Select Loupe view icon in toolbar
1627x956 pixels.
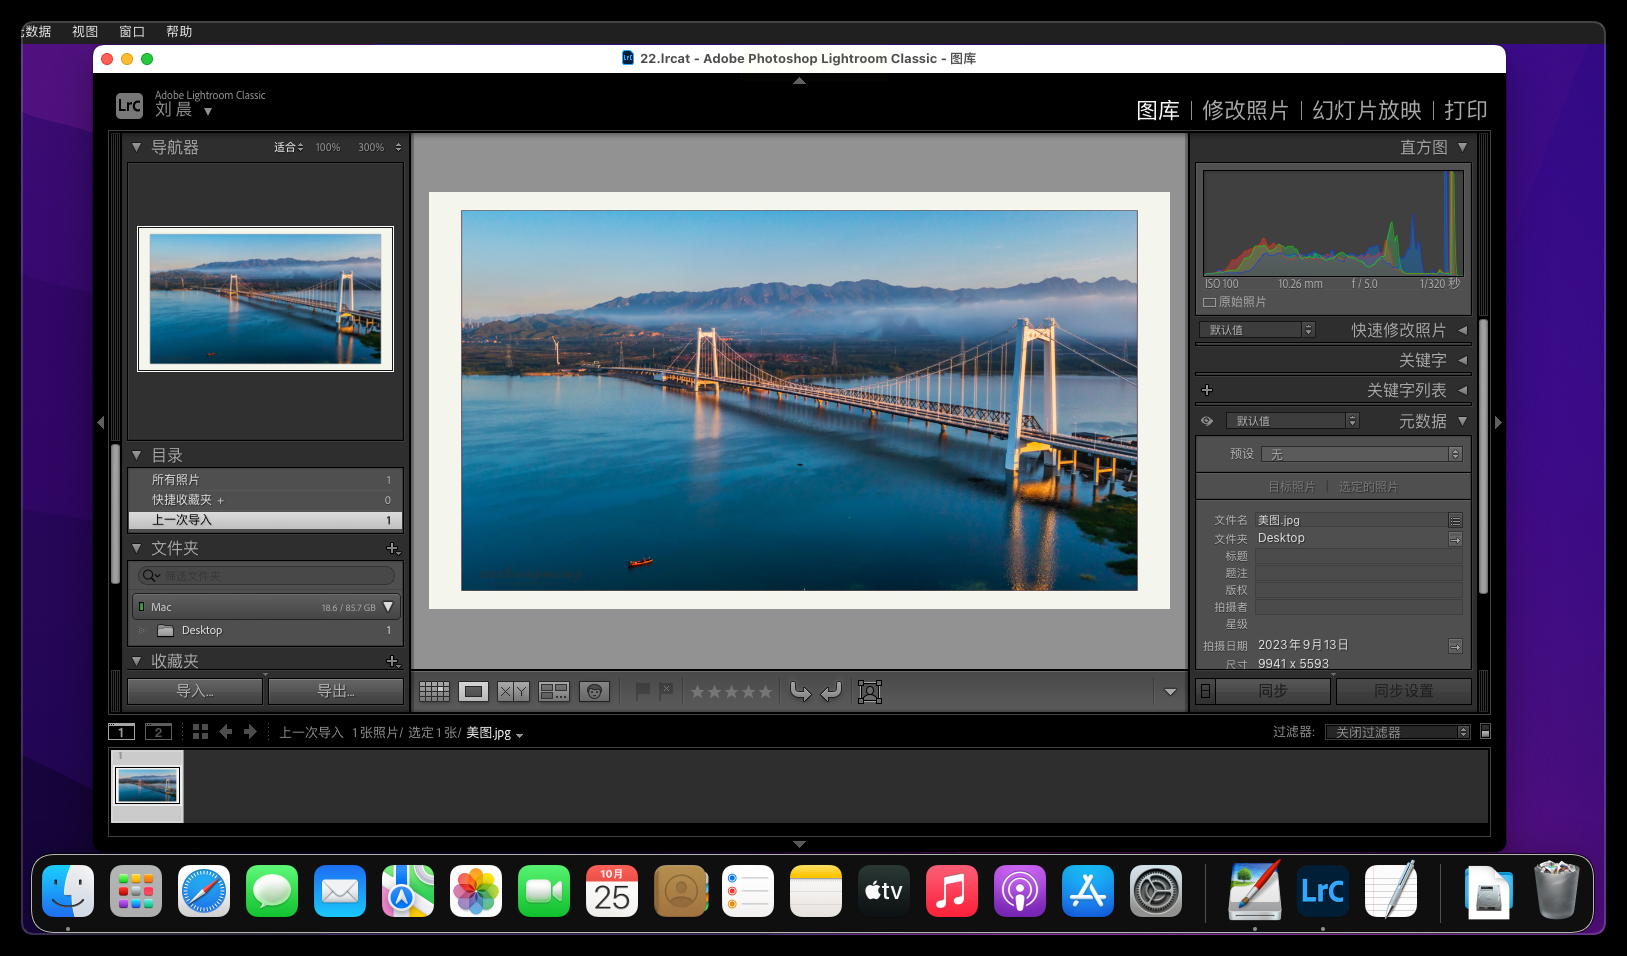[x=473, y=692]
